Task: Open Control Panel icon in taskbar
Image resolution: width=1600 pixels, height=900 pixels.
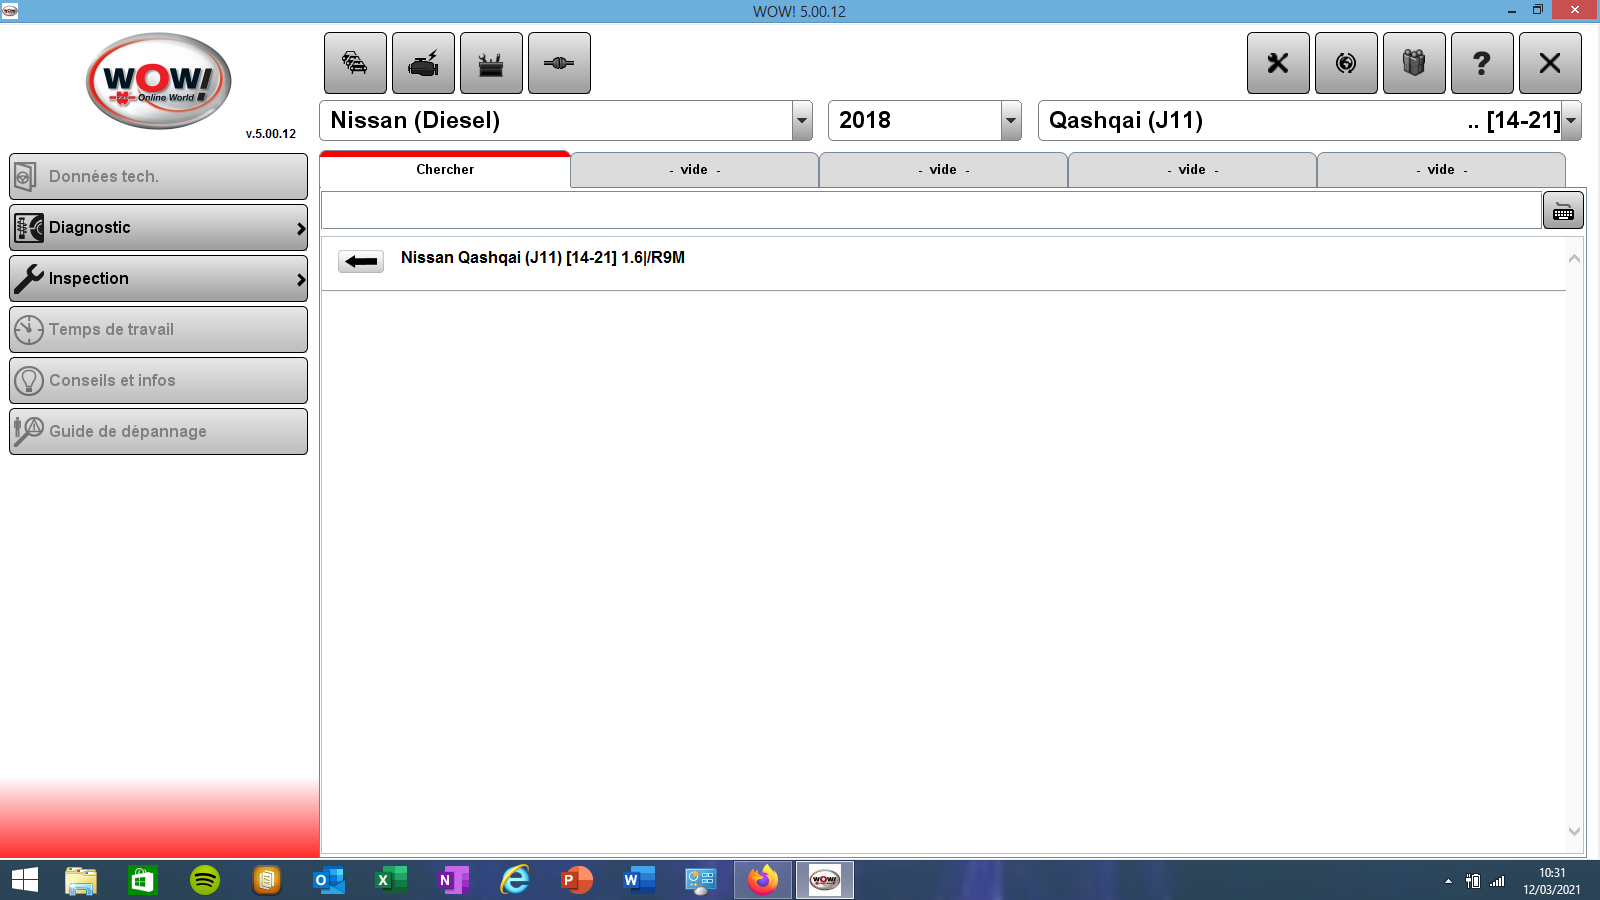Action: tap(701, 880)
